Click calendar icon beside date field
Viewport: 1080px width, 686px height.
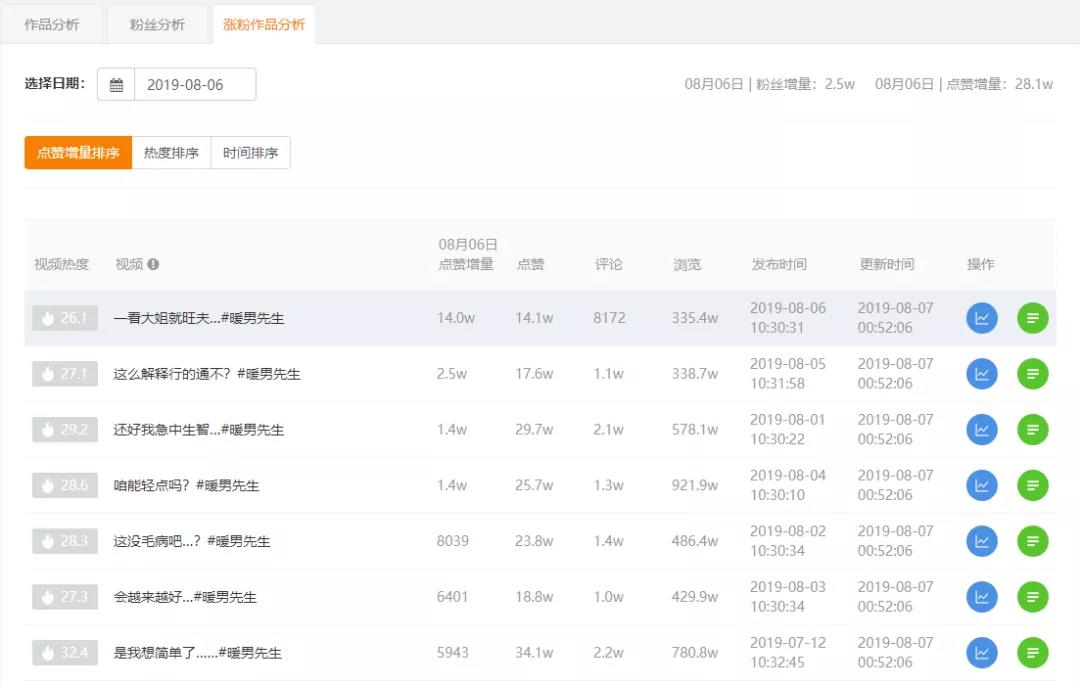coord(116,85)
